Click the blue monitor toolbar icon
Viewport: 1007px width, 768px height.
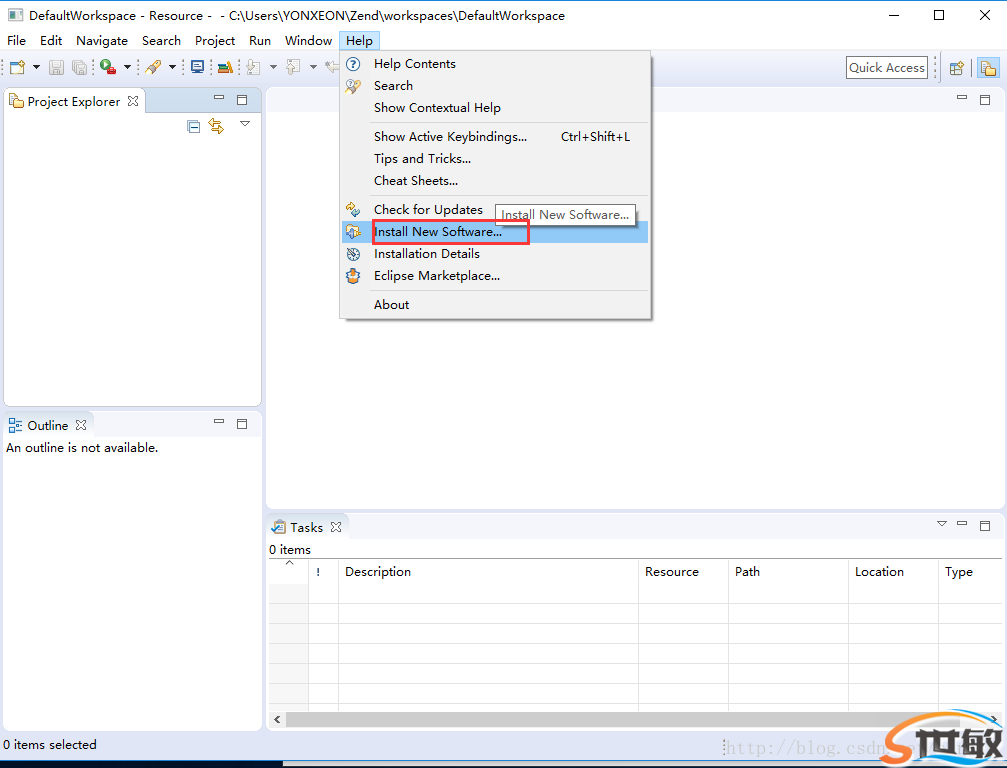point(198,67)
